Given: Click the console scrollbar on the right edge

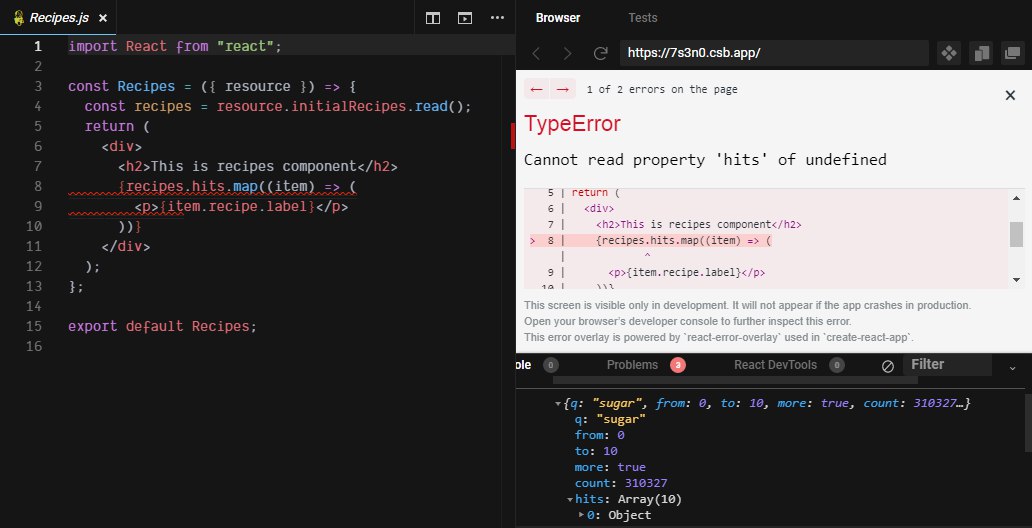Looking at the screenshot, I should pyautogui.click(x=1029, y=423).
